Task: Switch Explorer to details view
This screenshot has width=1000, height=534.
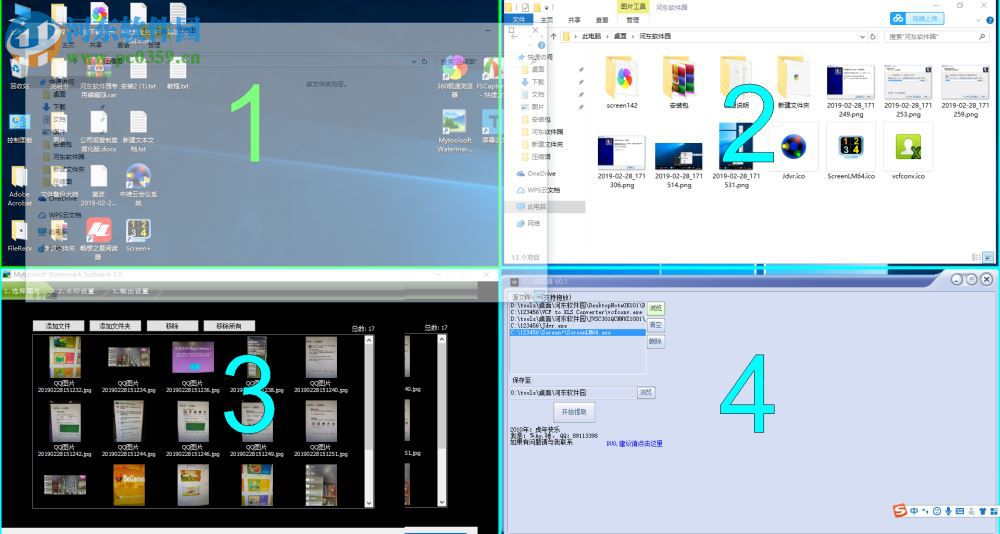Action: (976, 257)
